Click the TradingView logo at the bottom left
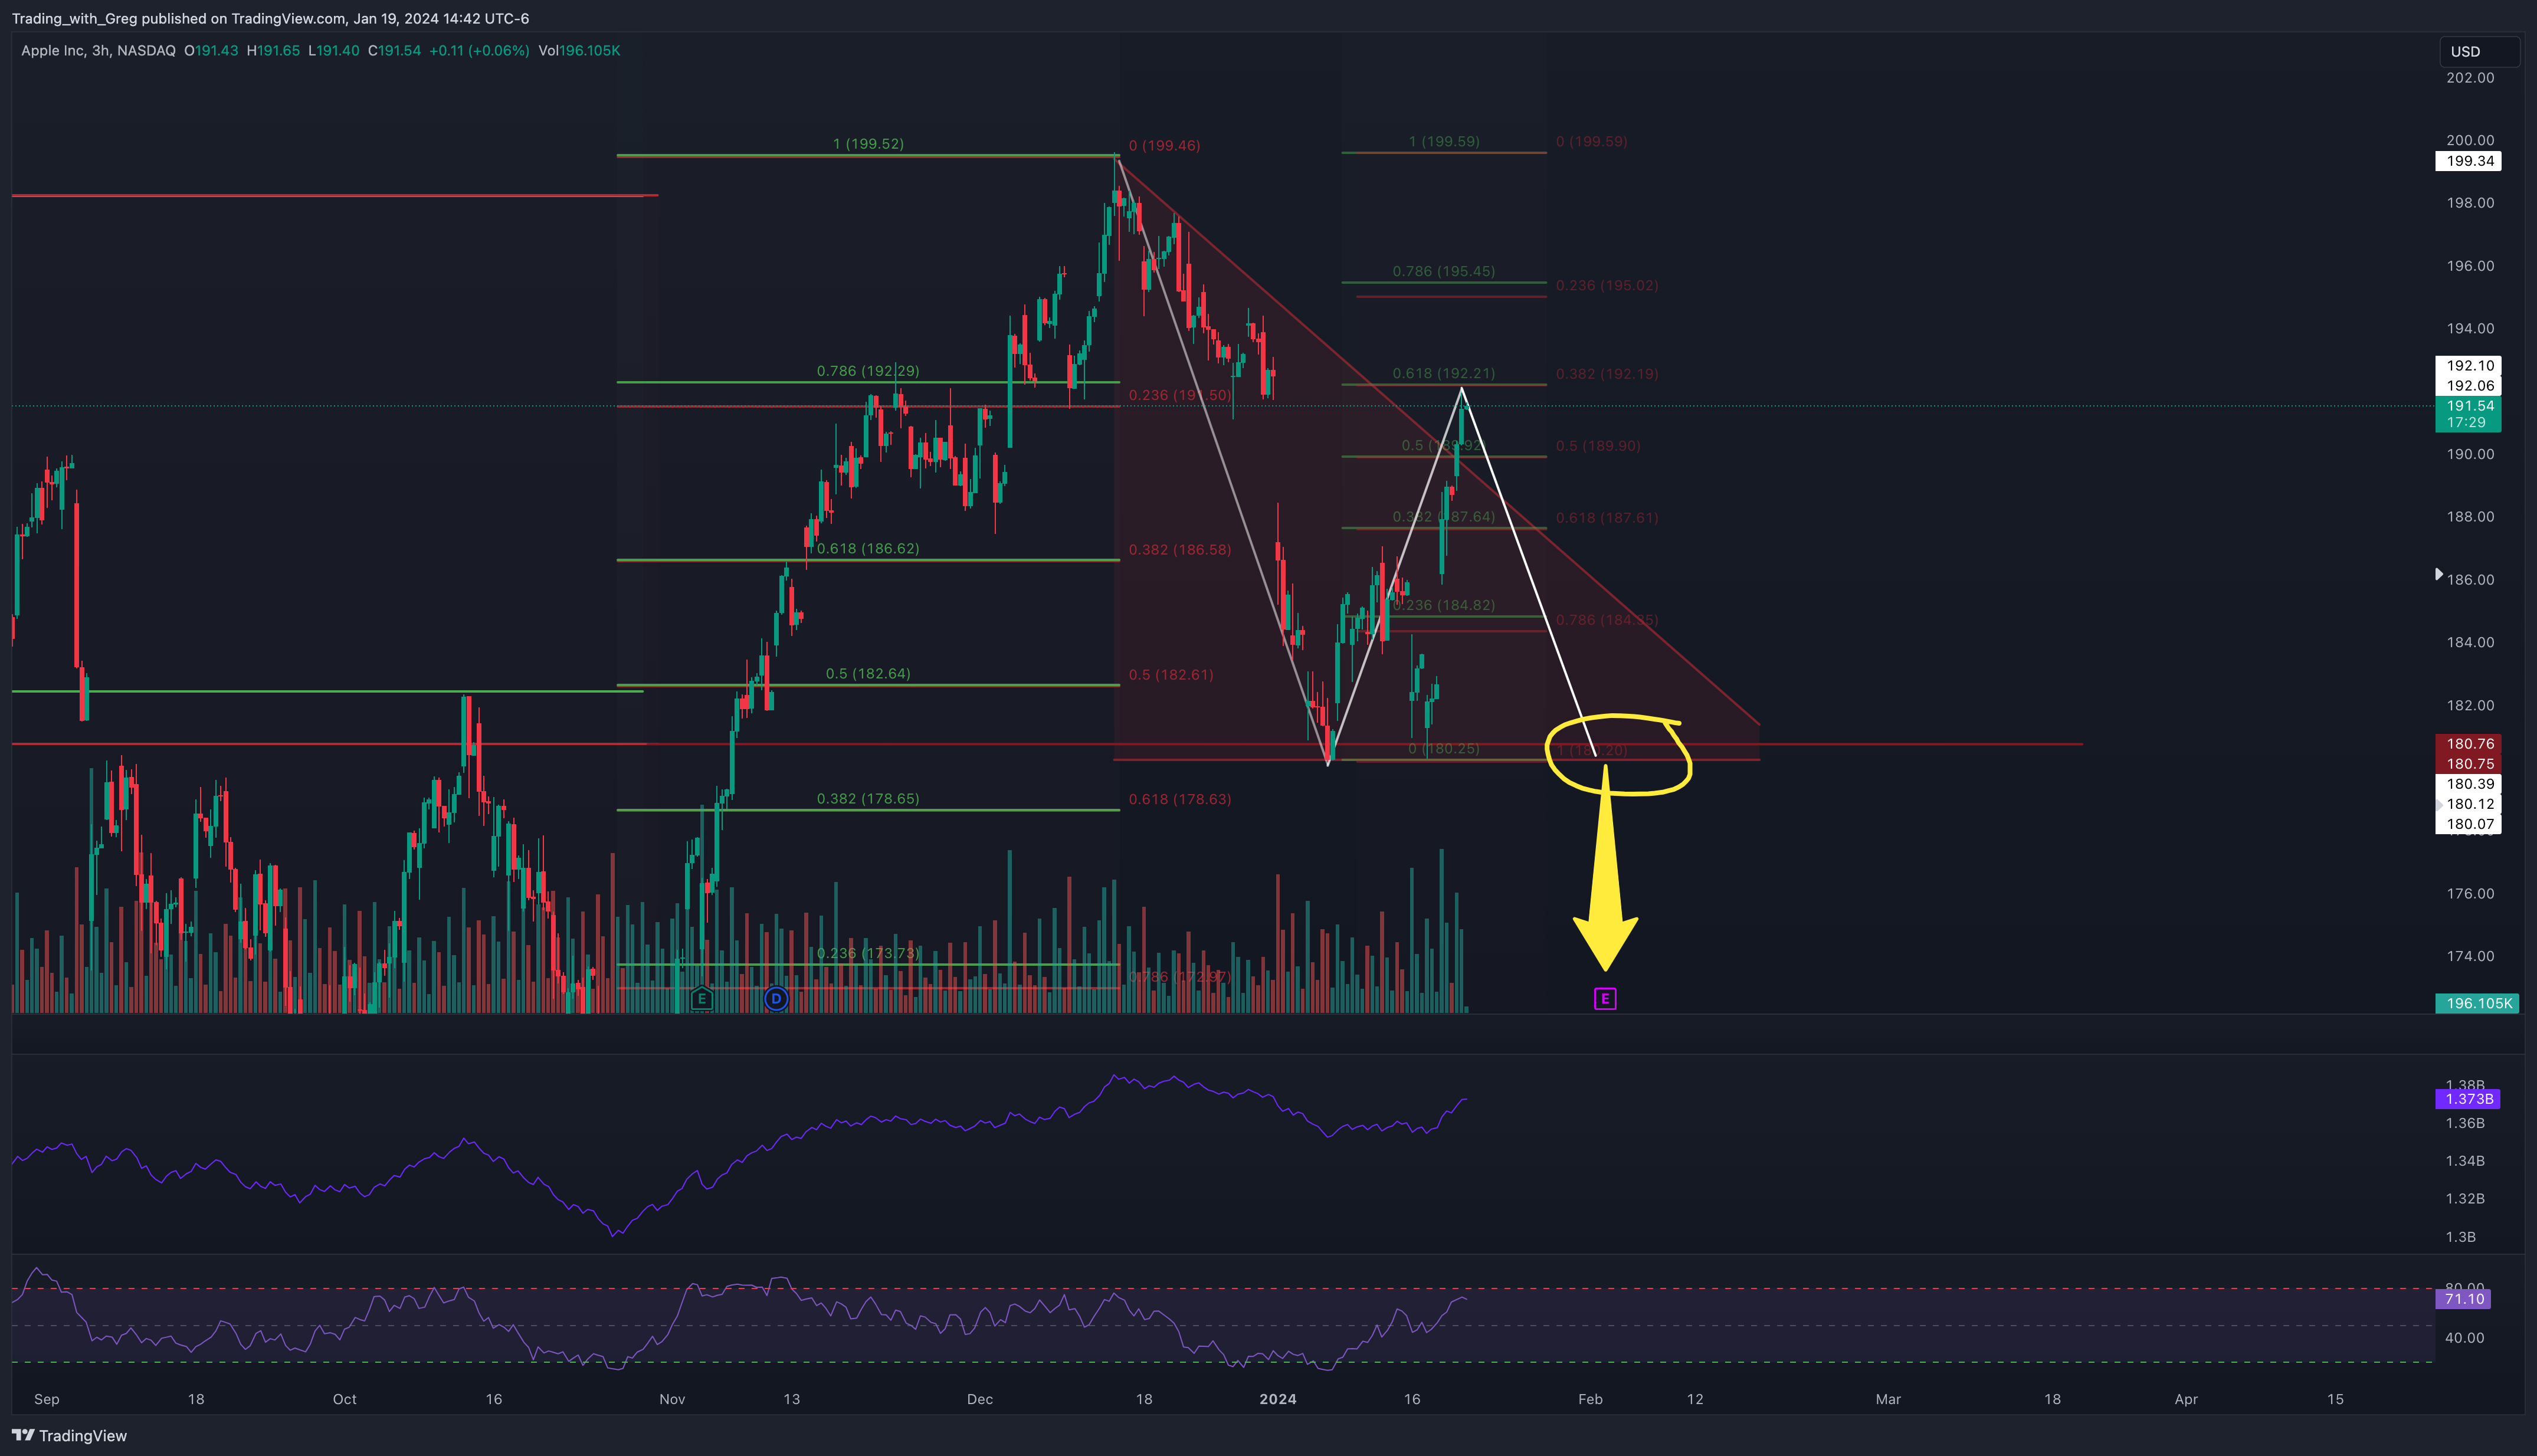This screenshot has height=1456, width=2537. coord(70,1435)
